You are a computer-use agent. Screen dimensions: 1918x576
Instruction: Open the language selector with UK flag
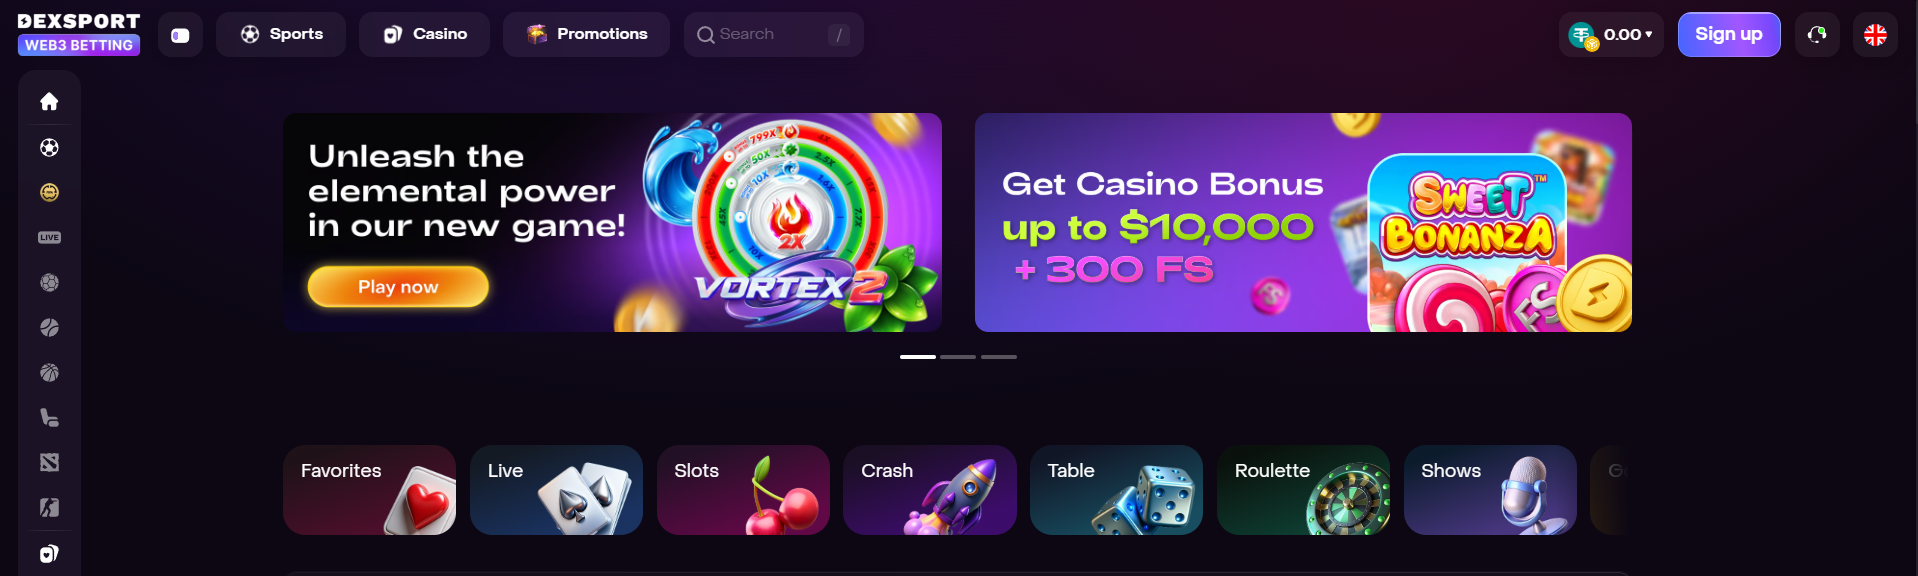pos(1875,35)
